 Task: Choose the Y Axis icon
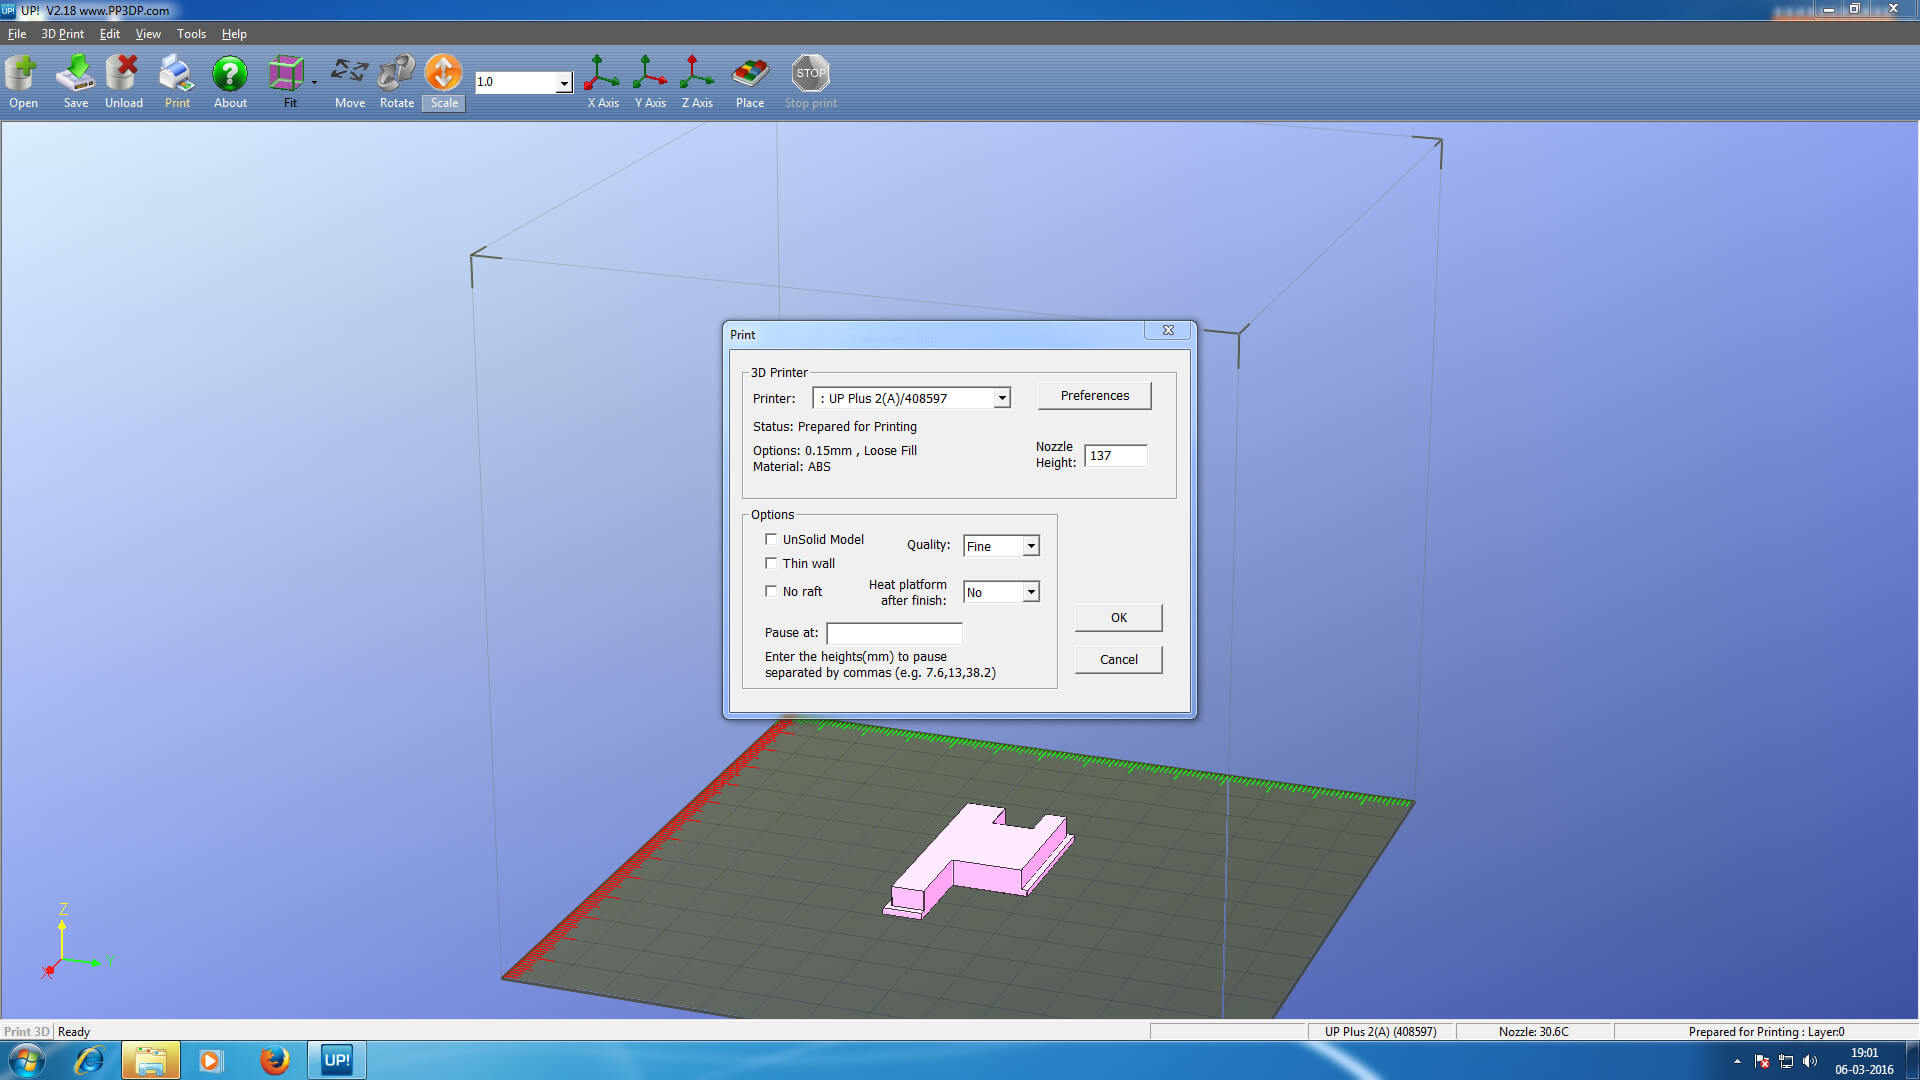650,81
